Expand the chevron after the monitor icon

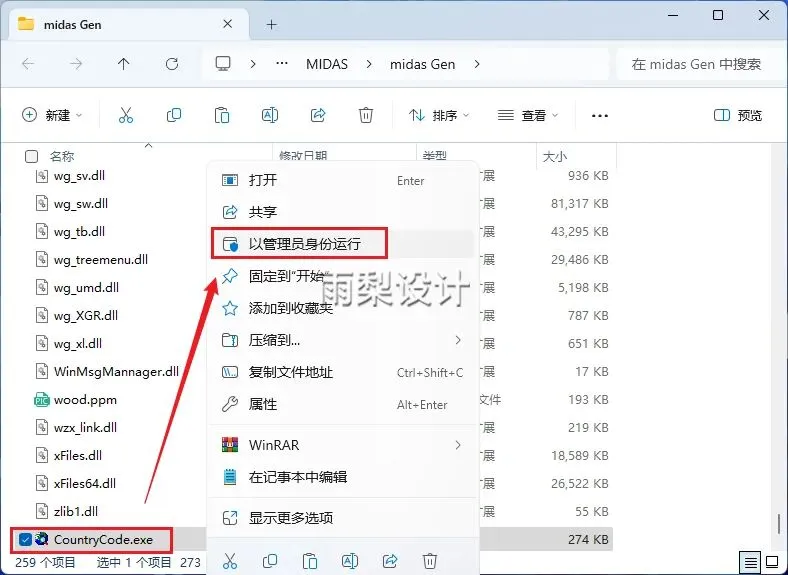click(253, 64)
